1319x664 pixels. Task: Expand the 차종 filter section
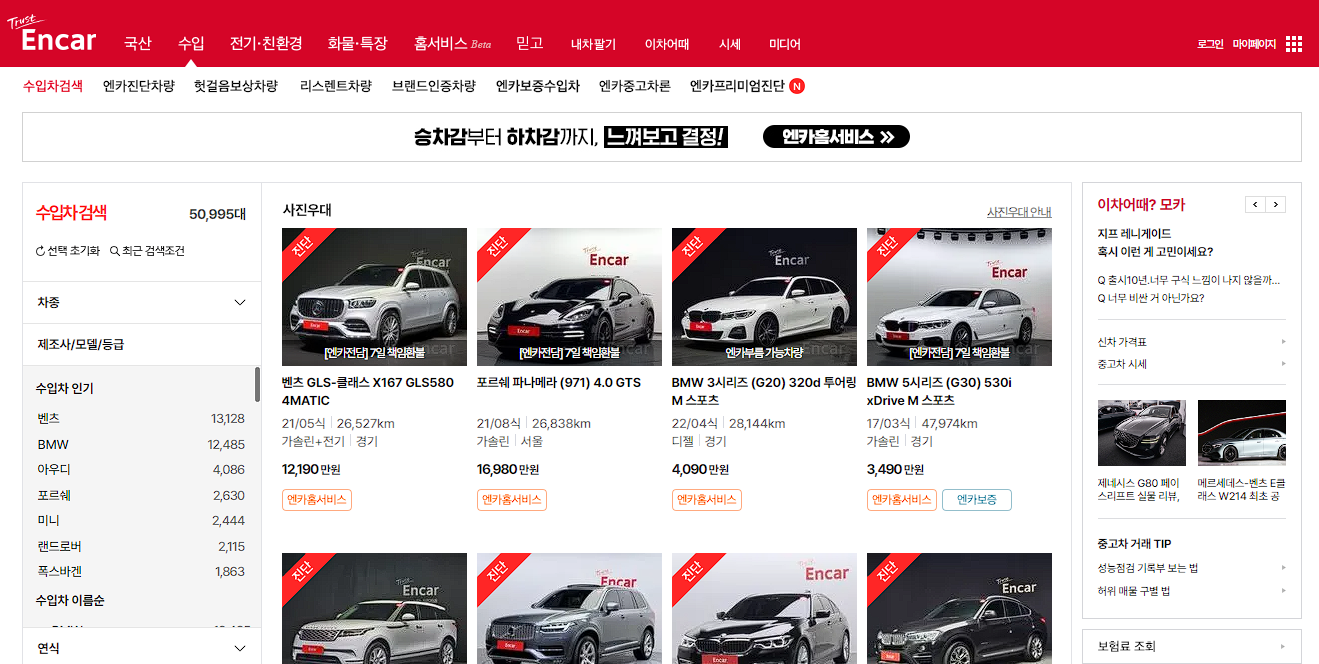coord(142,302)
